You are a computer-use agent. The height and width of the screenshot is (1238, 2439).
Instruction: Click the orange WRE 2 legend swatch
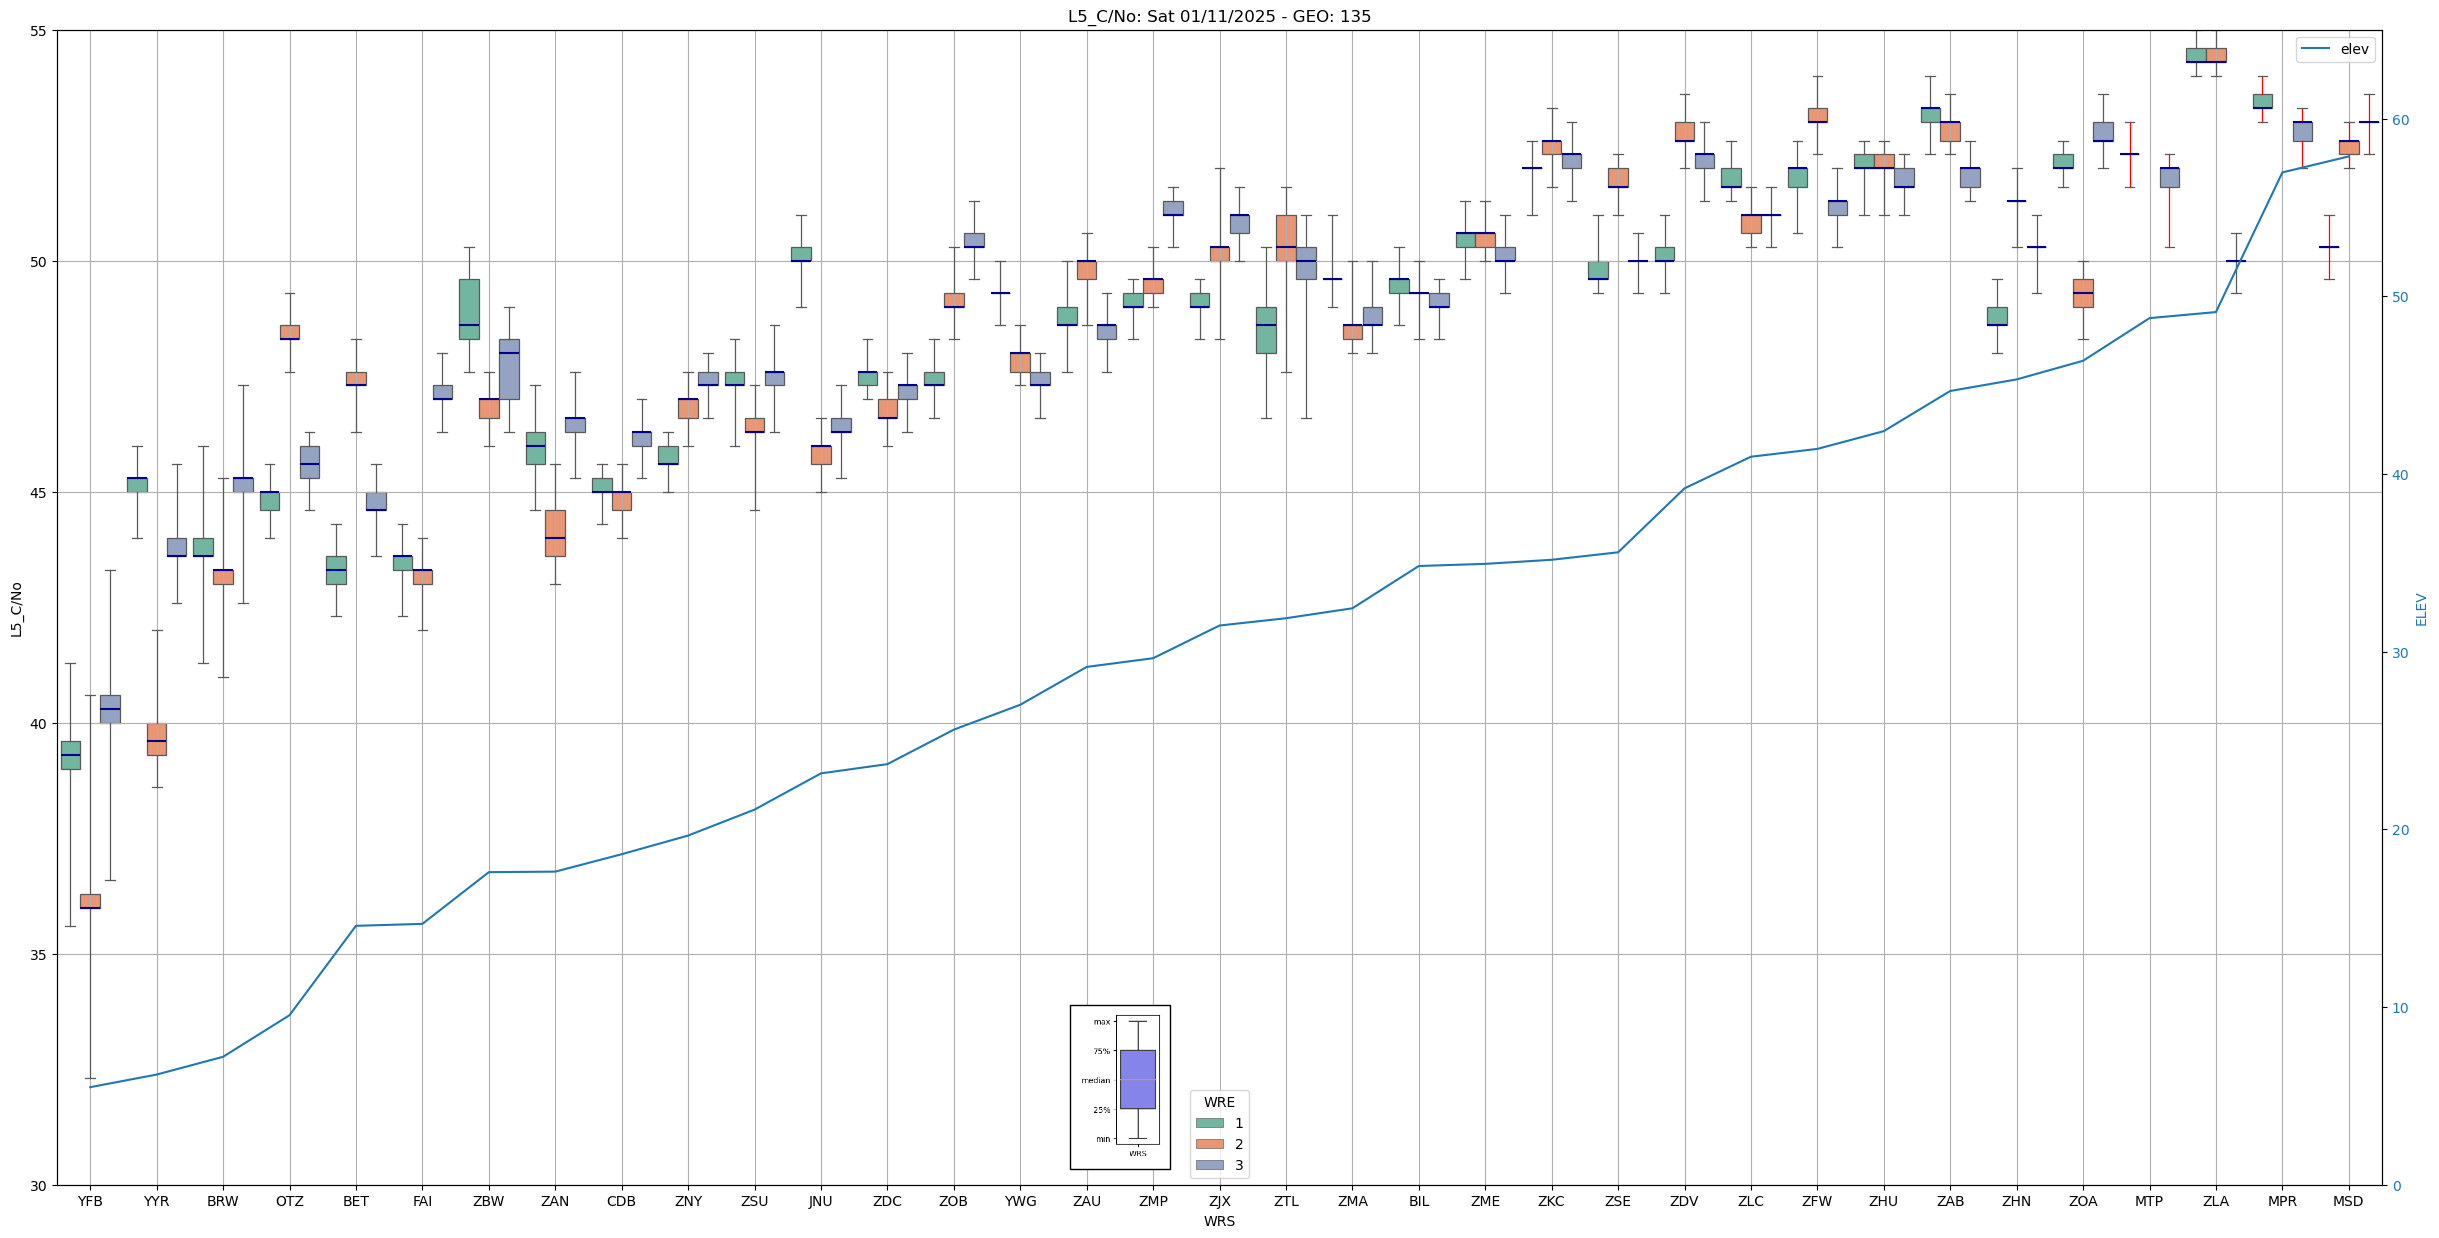click(x=1209, y=1144)
